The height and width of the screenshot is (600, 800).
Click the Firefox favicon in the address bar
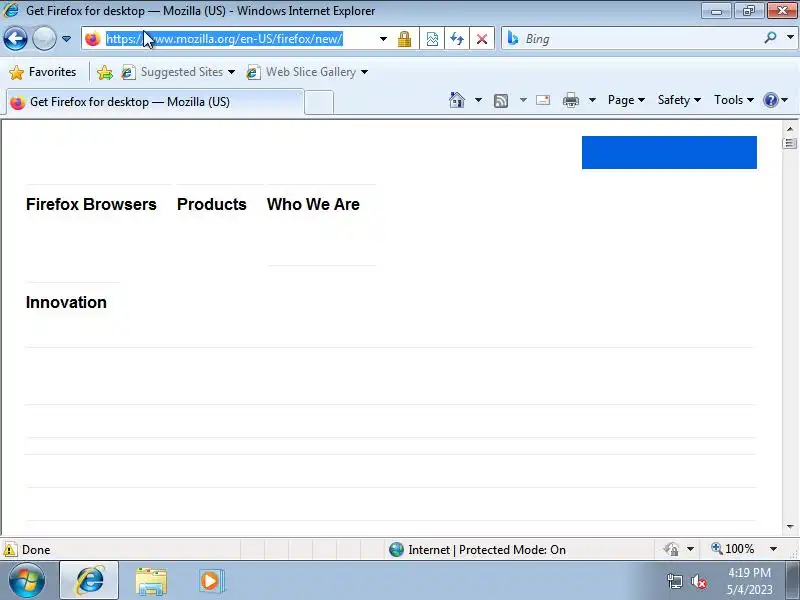point(93,39)
